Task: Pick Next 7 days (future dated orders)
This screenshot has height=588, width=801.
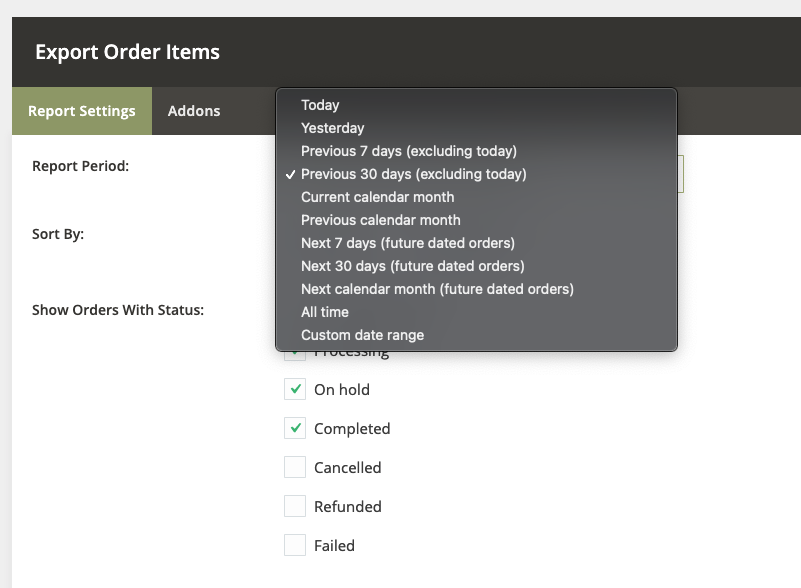Action: (407, 243)
